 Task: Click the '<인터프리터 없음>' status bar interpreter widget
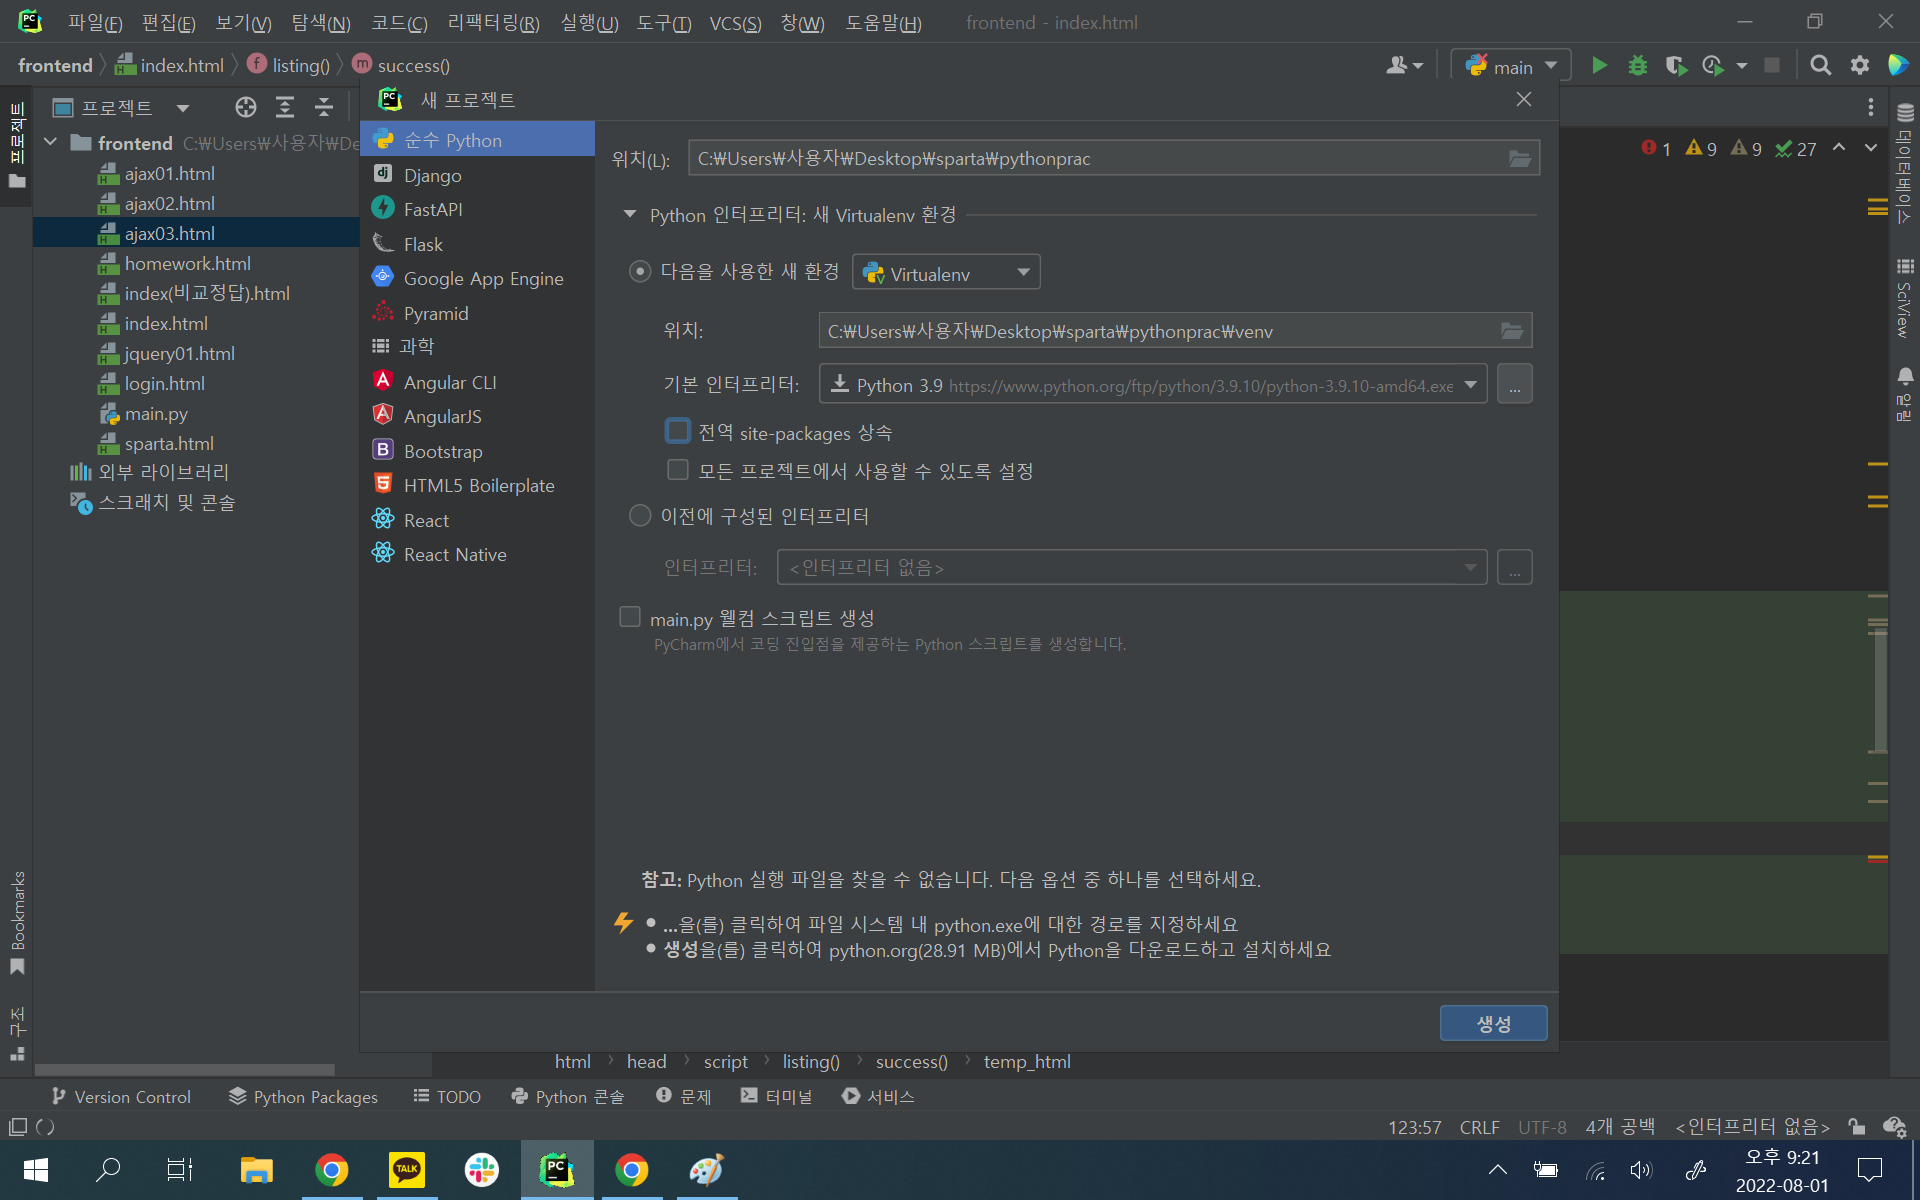tap(1753, 1127)
